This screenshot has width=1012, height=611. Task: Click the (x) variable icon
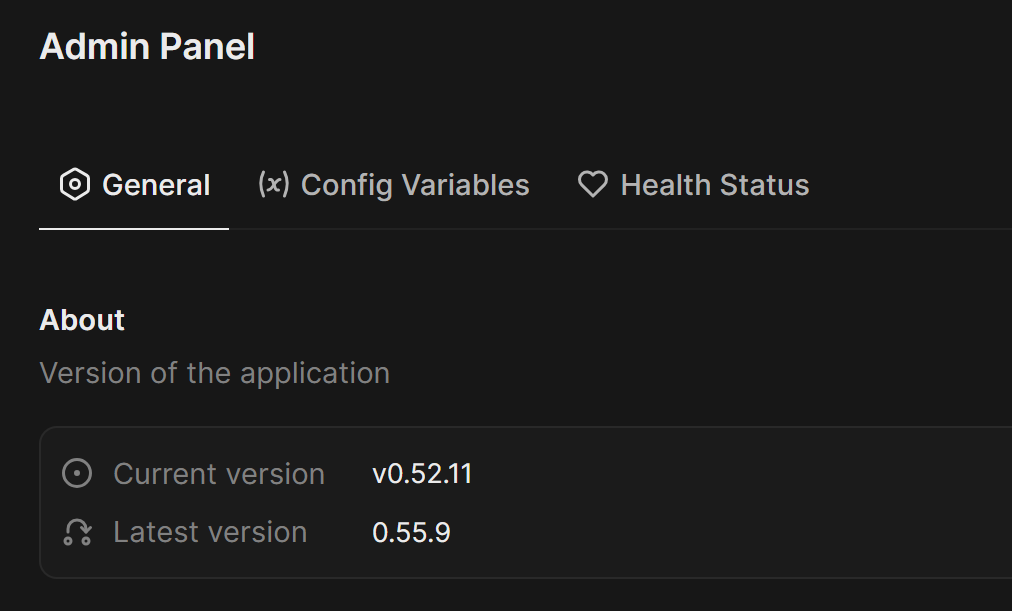(x=274, y=184)
